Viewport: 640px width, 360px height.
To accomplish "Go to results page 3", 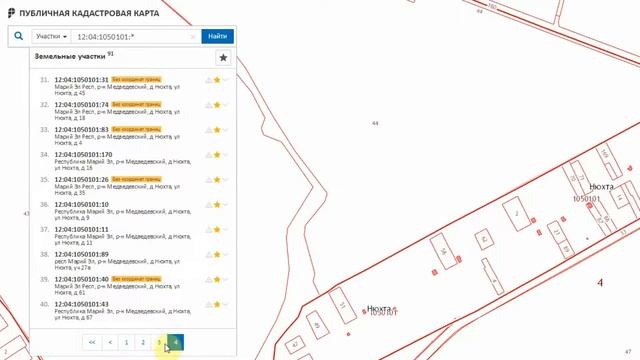I will [x=159, y=342].
